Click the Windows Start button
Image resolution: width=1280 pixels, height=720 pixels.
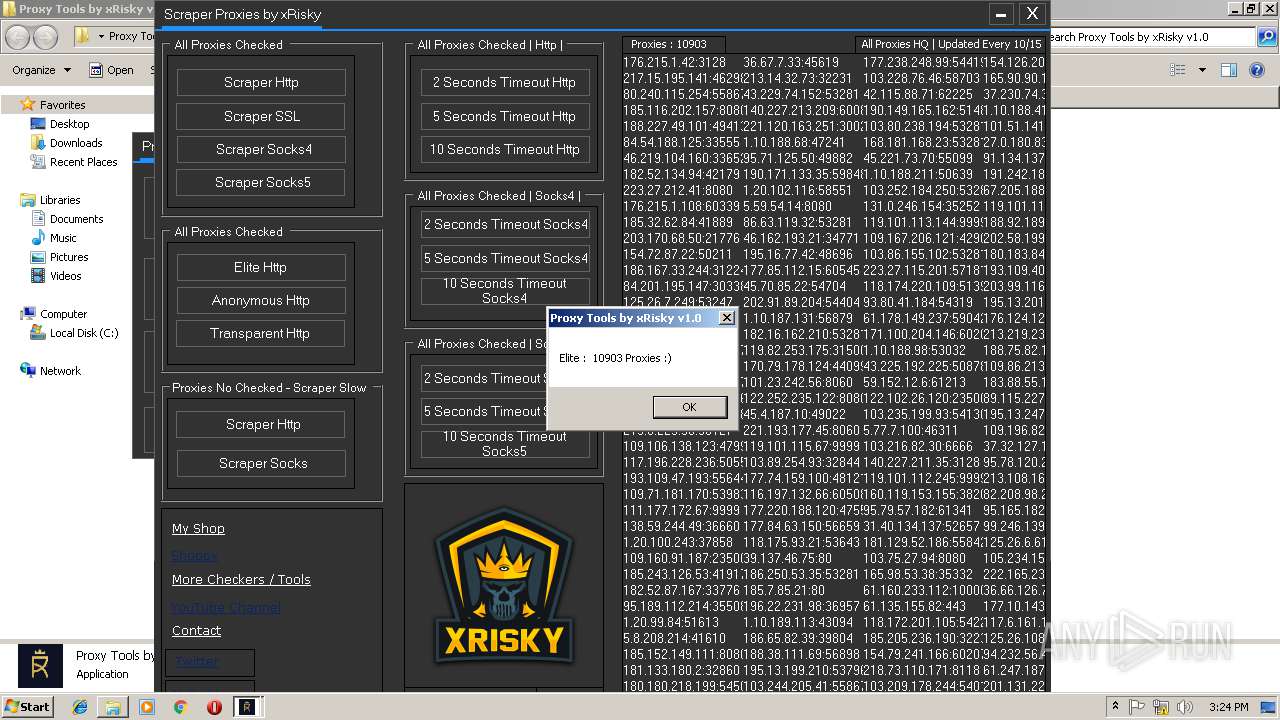(x=27, y=706)
